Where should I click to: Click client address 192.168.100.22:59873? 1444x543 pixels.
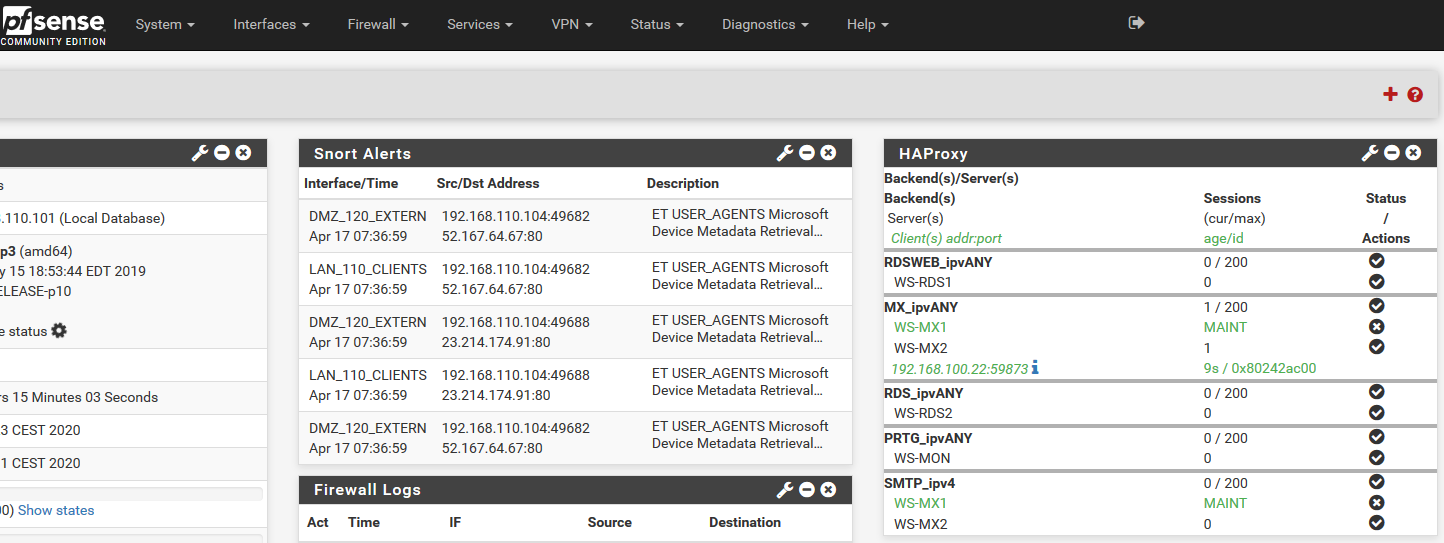coord(959,368)
